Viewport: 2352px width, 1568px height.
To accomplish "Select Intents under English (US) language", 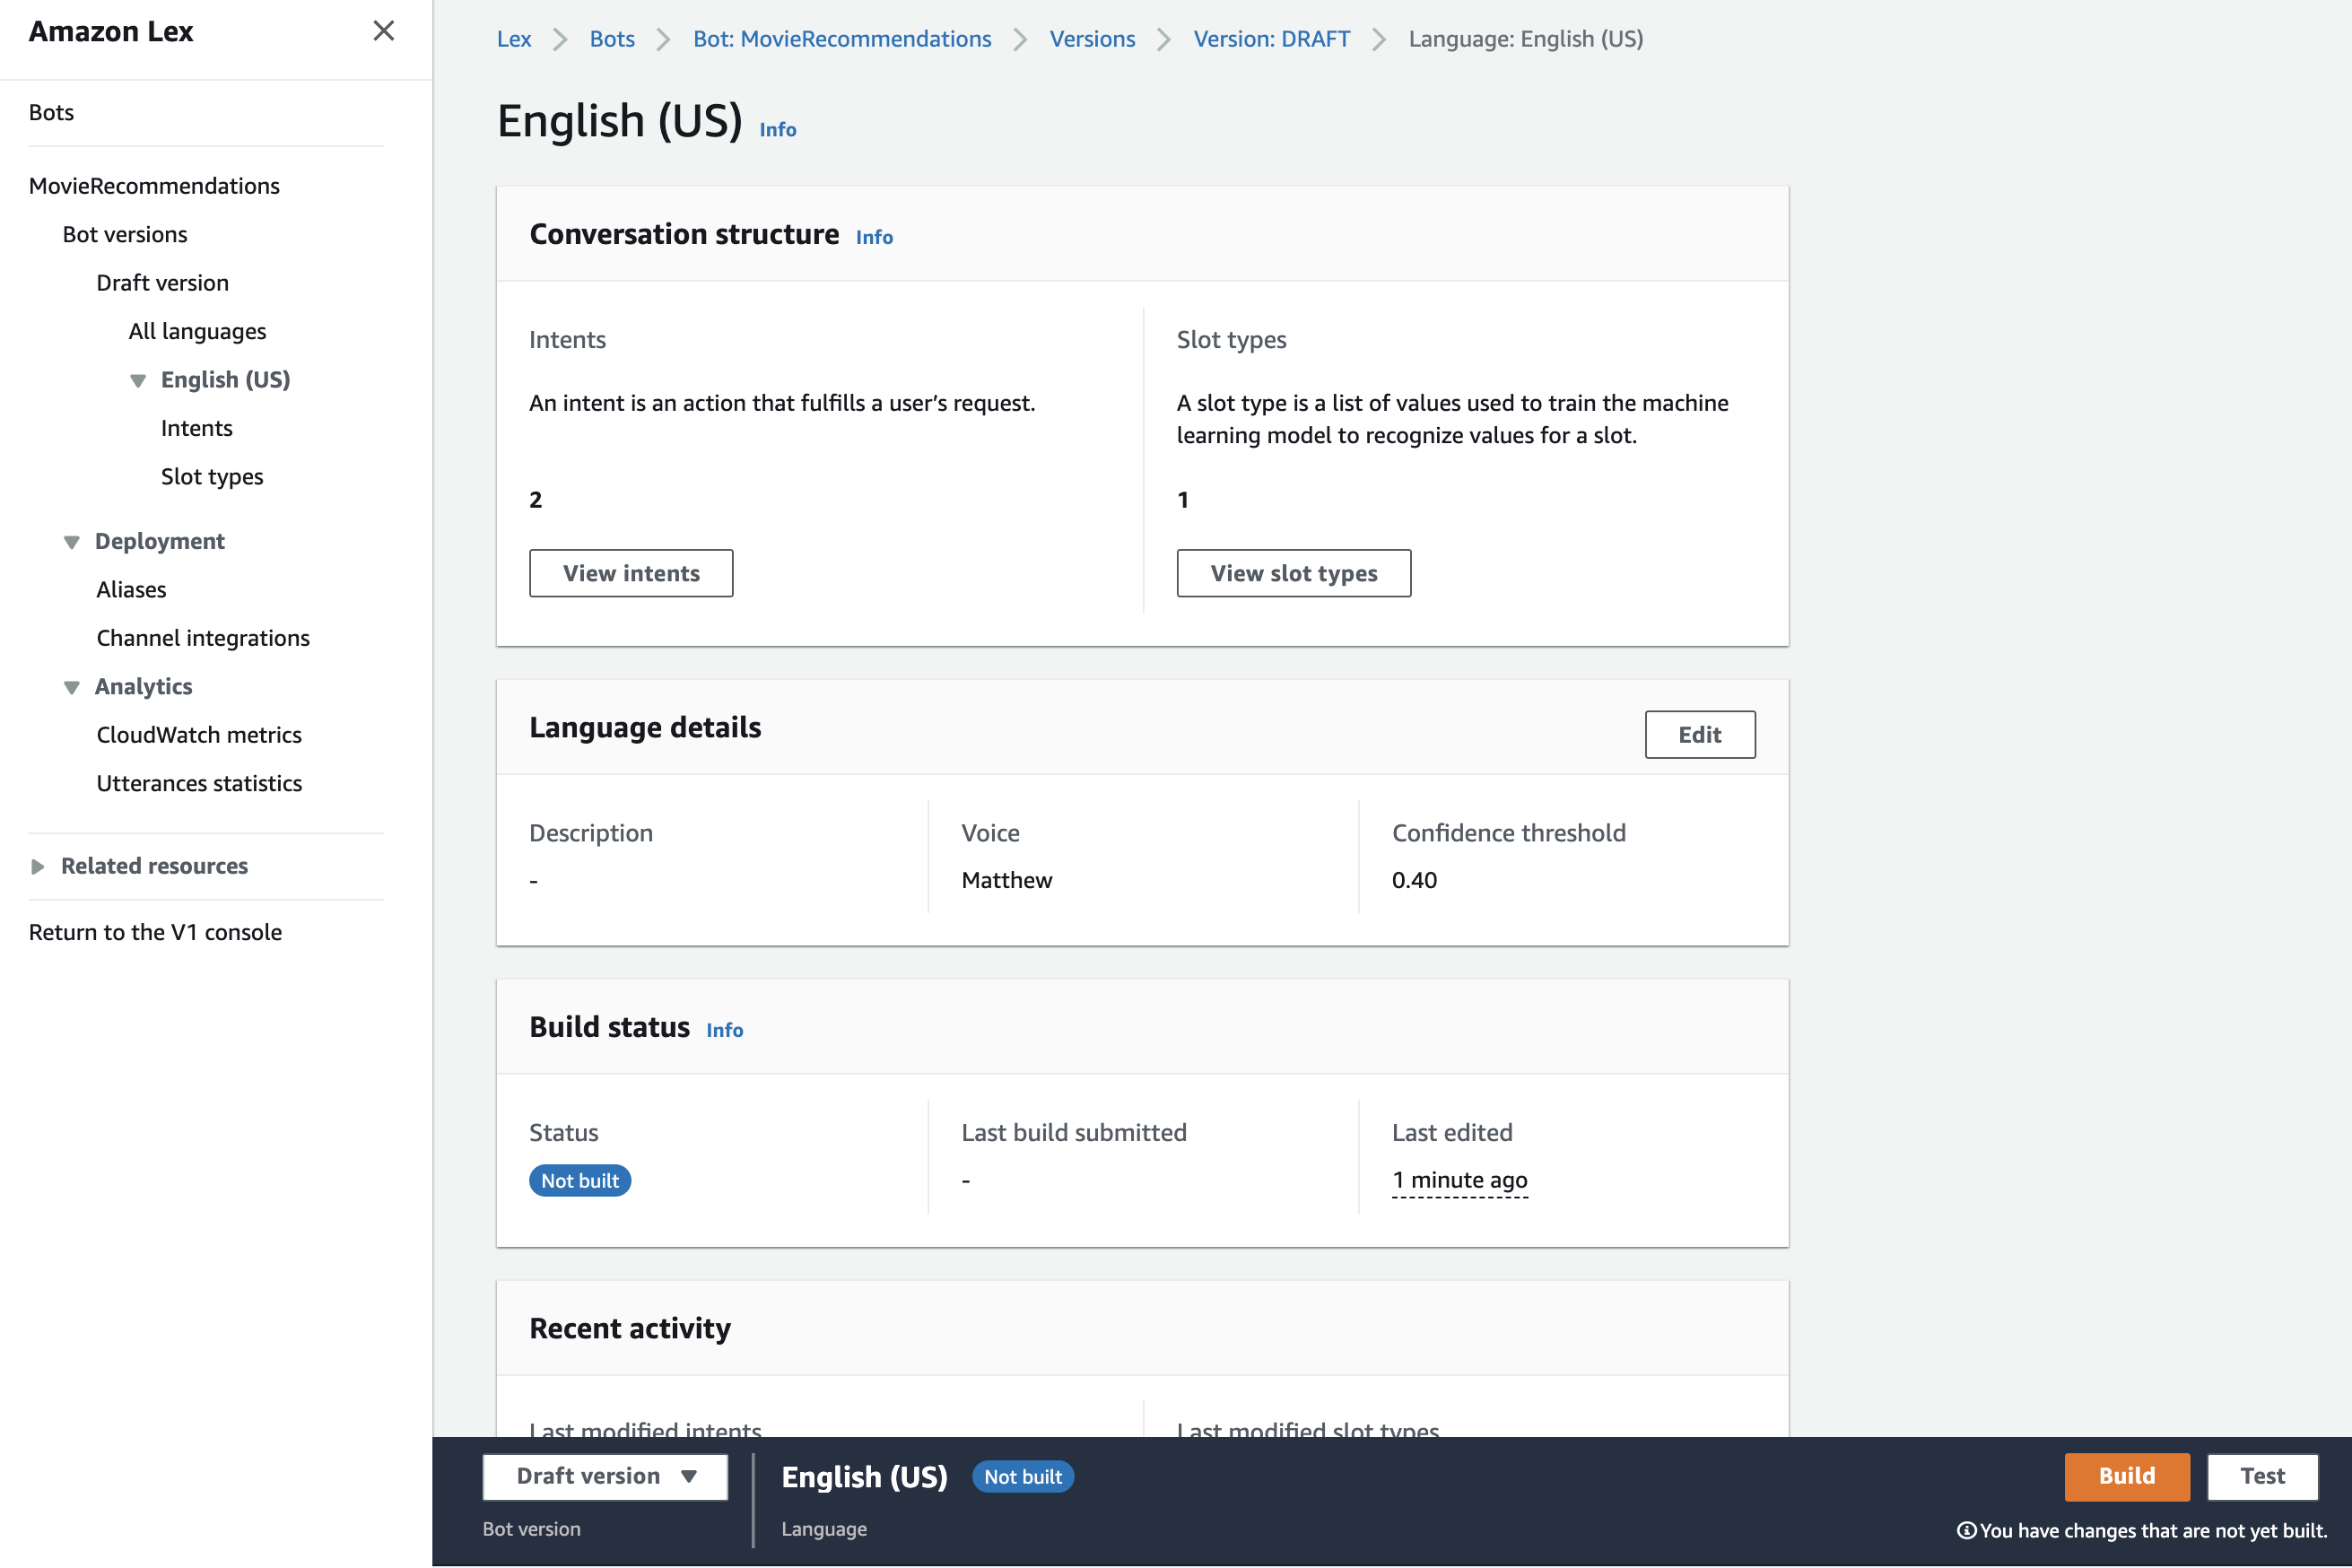I will (x=197, y=427).
